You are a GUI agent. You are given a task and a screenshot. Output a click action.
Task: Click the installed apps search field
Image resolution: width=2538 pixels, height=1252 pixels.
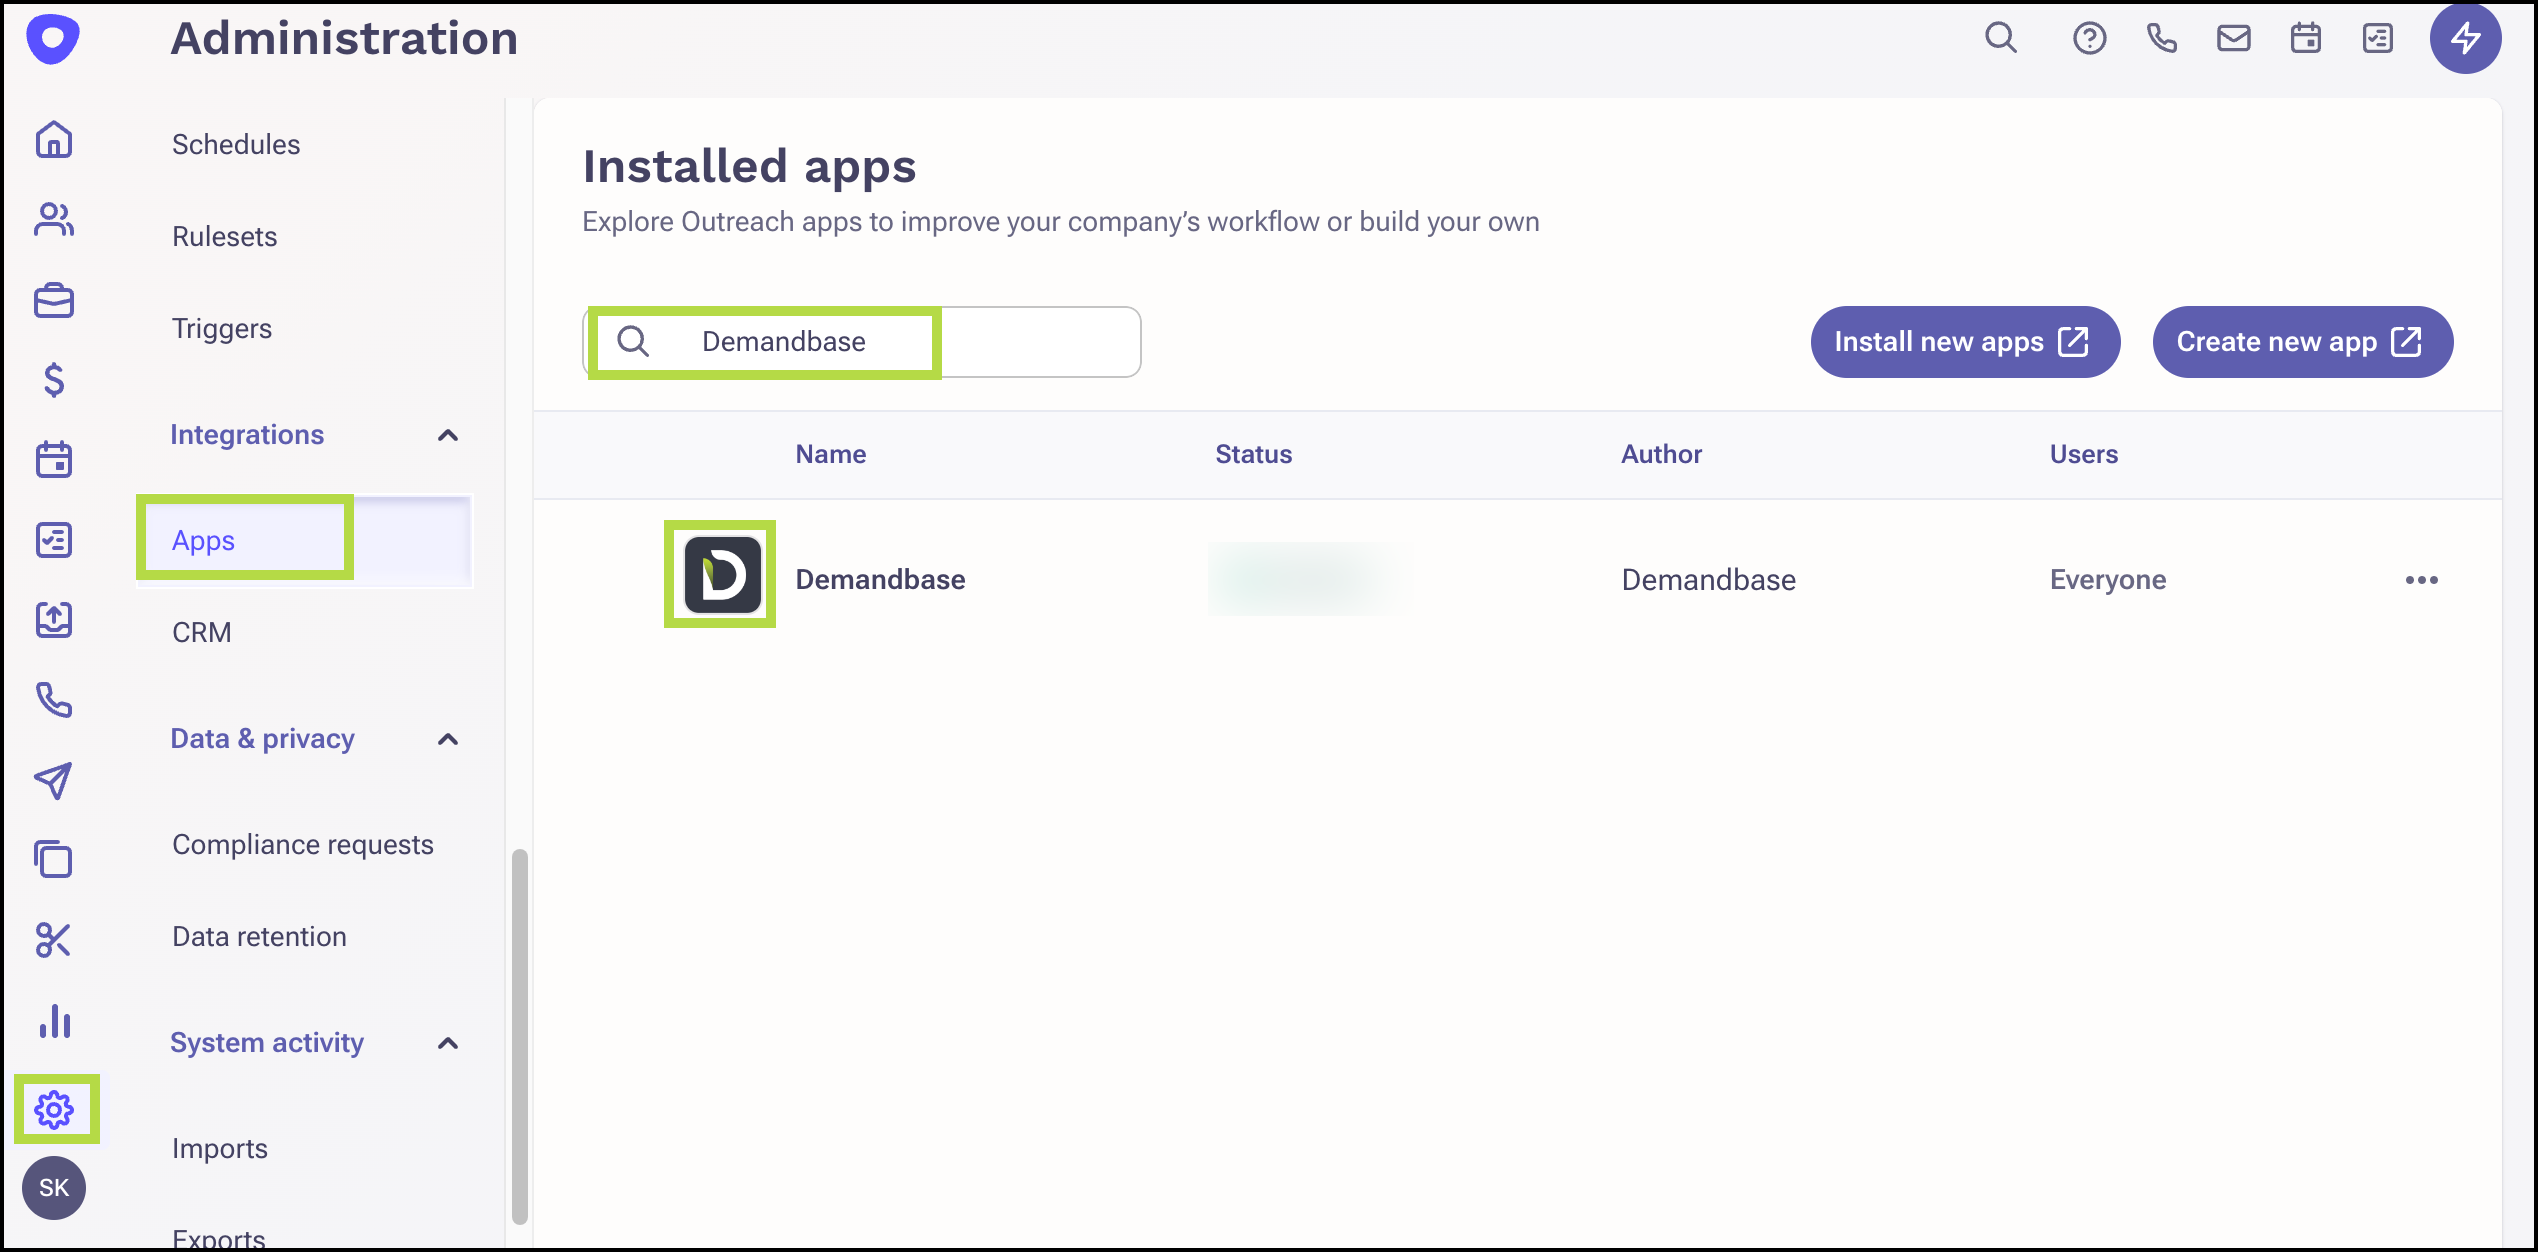pos(862,342)
